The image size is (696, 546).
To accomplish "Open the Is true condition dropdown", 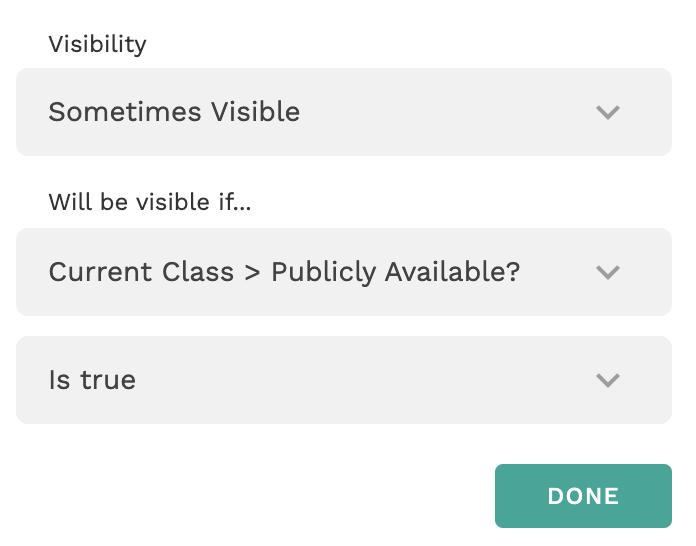I will click(x=343, y=380).
